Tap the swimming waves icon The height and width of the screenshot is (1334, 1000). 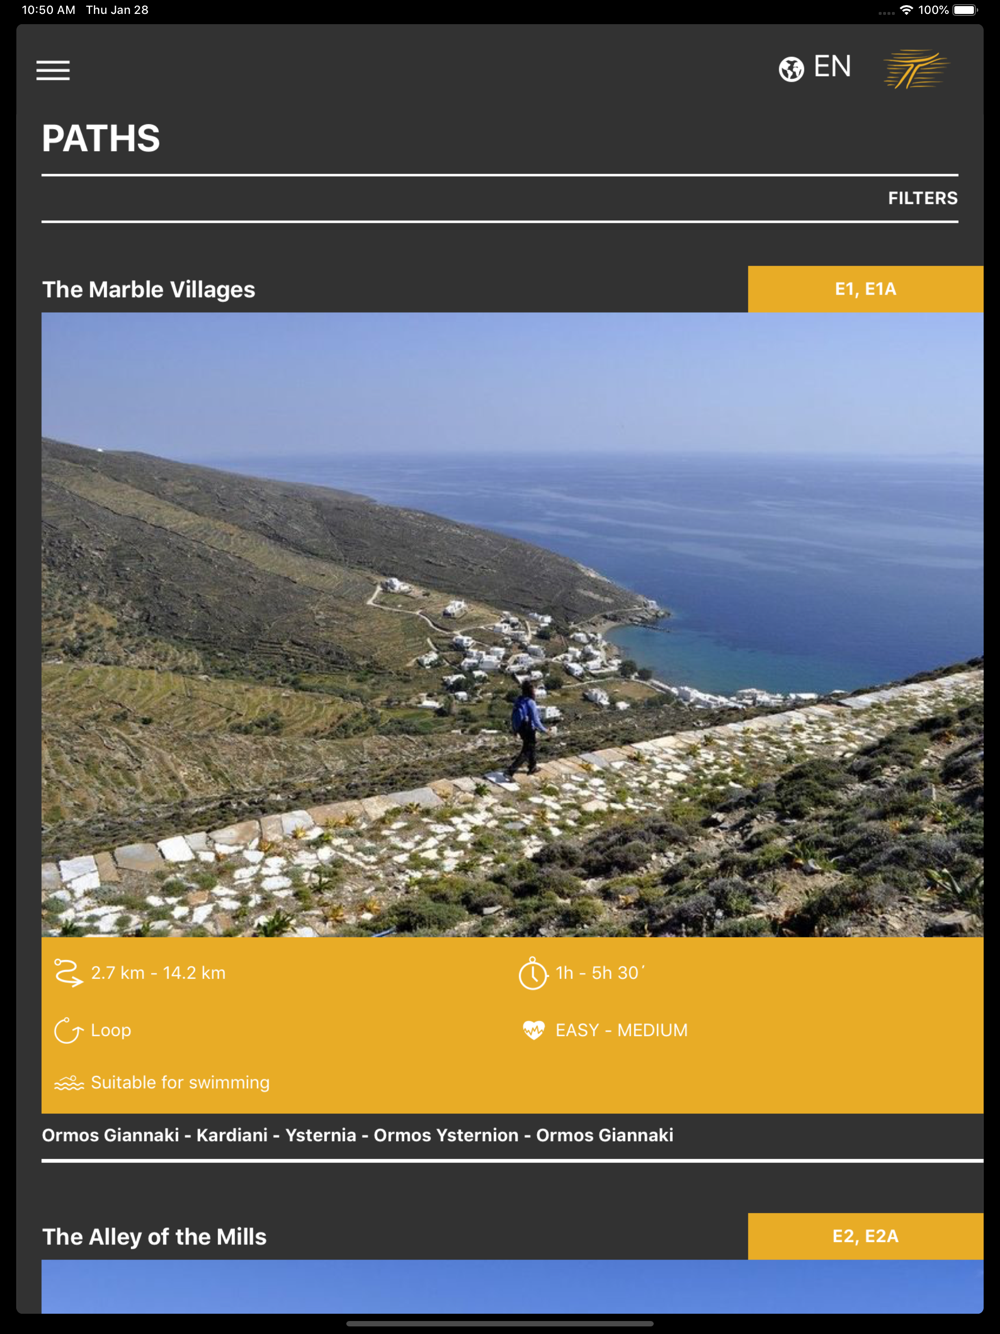coord(69,1083)
